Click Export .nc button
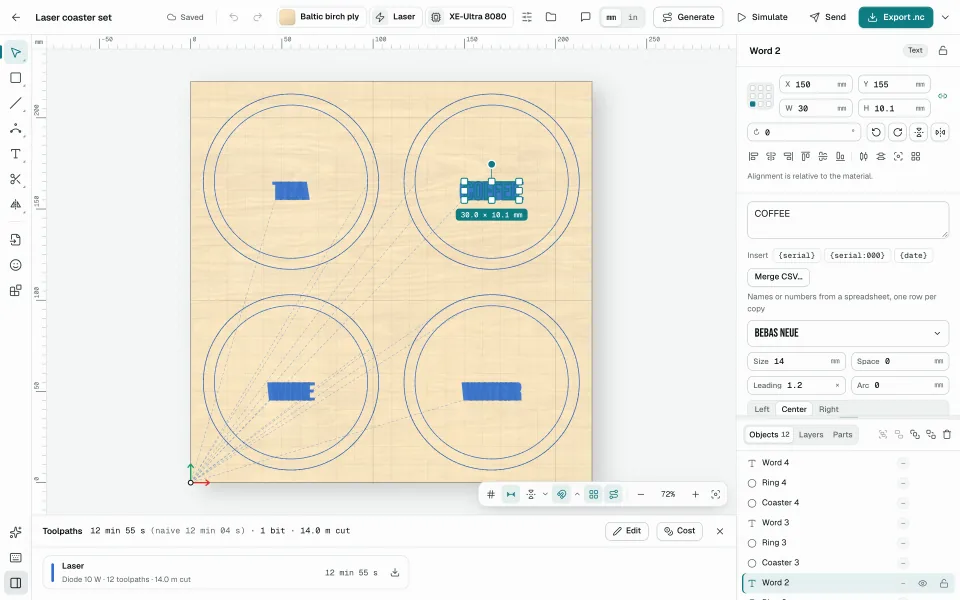 click(896, 17)
